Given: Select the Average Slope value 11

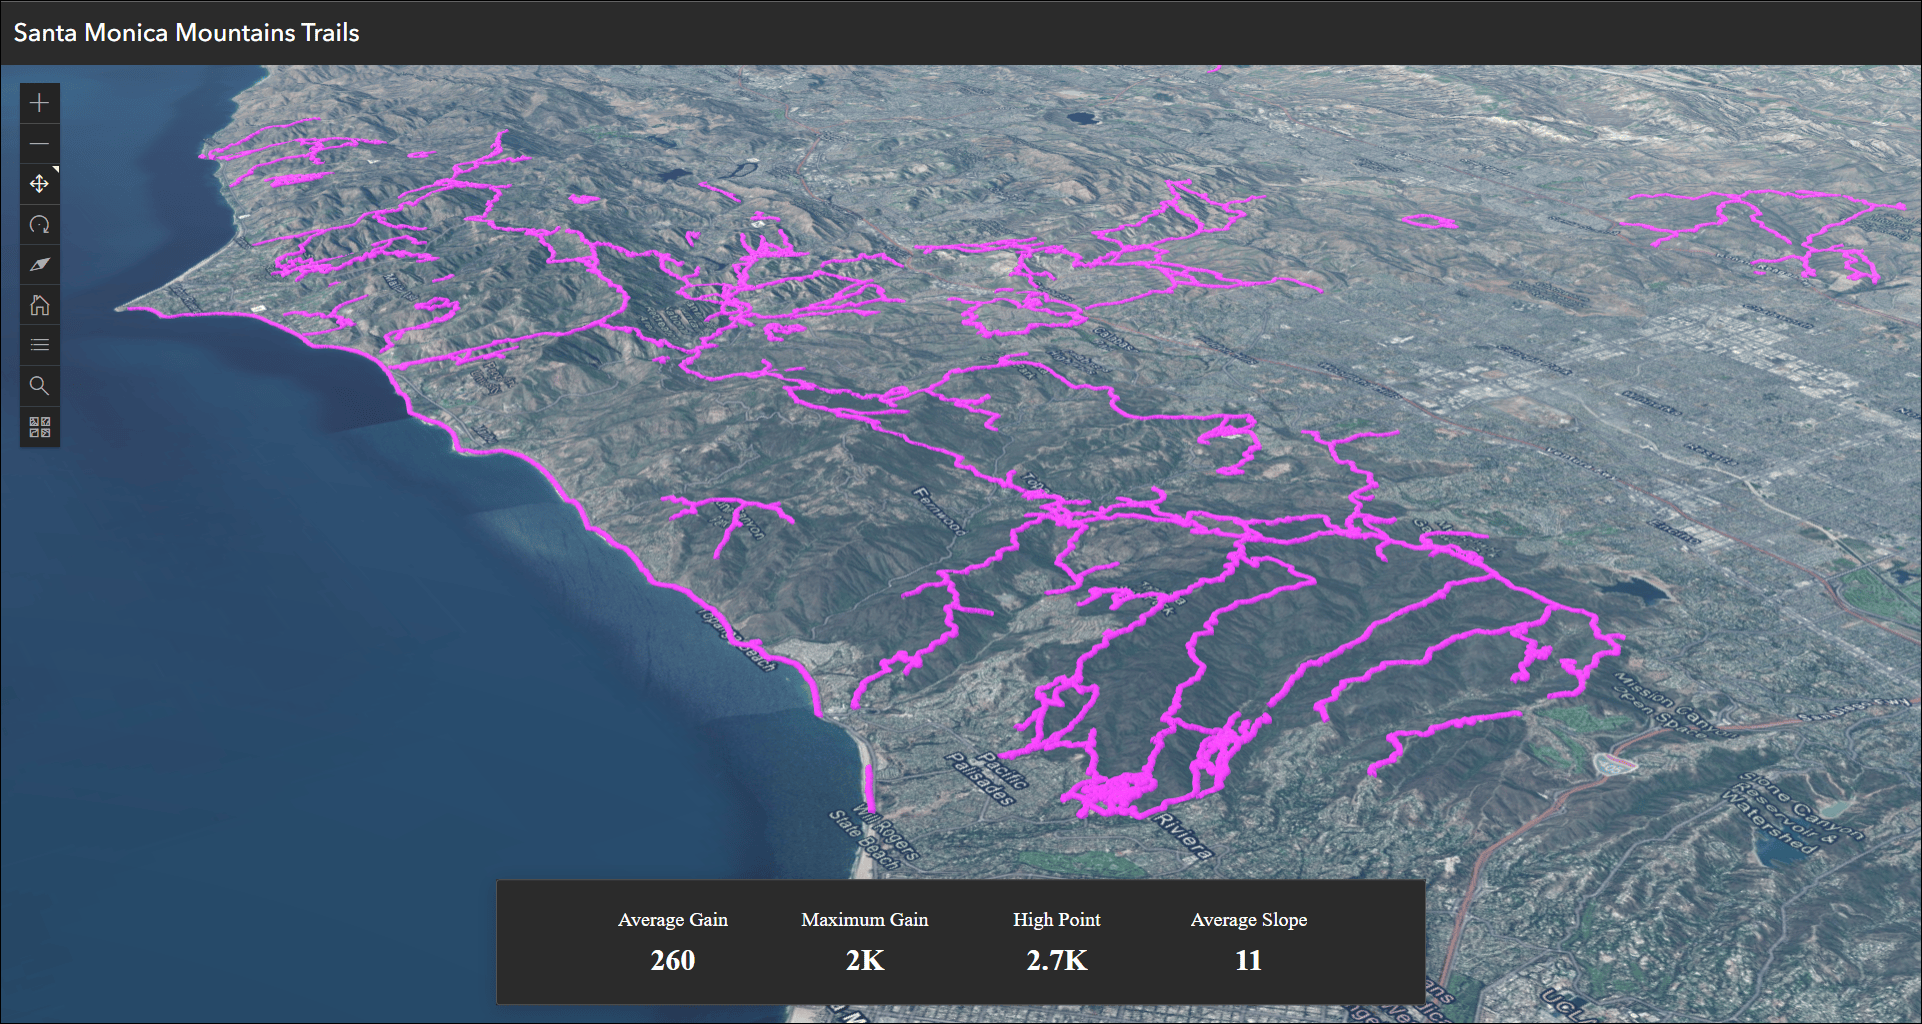Looking at the screenshot, I should (x=1249, y=961).
